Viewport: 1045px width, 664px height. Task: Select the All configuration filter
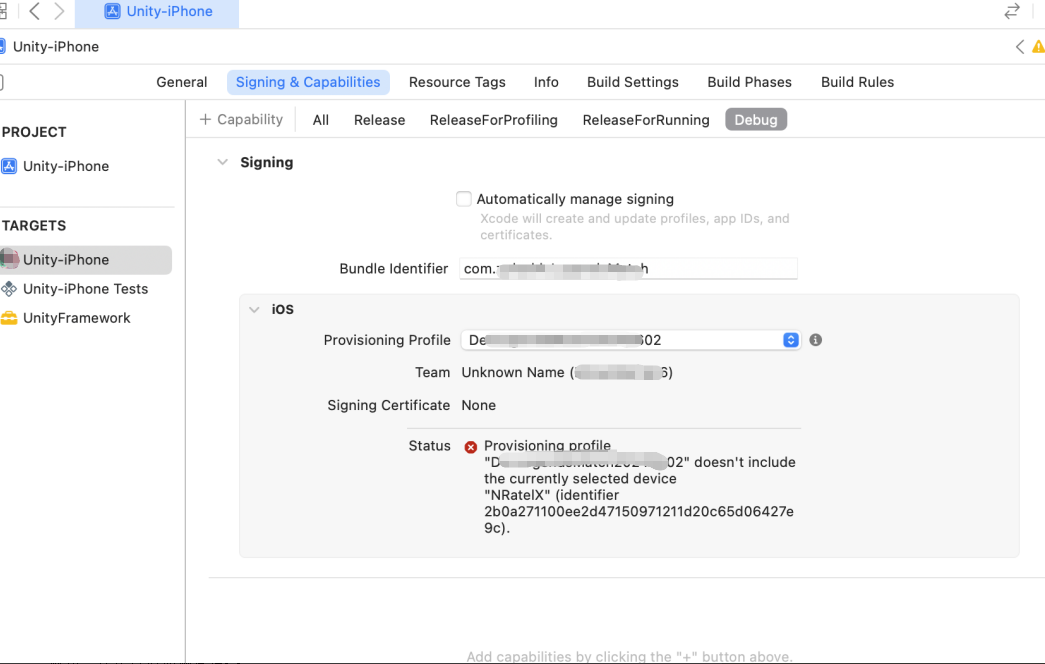pyautogui.click(x=321, y=120)
